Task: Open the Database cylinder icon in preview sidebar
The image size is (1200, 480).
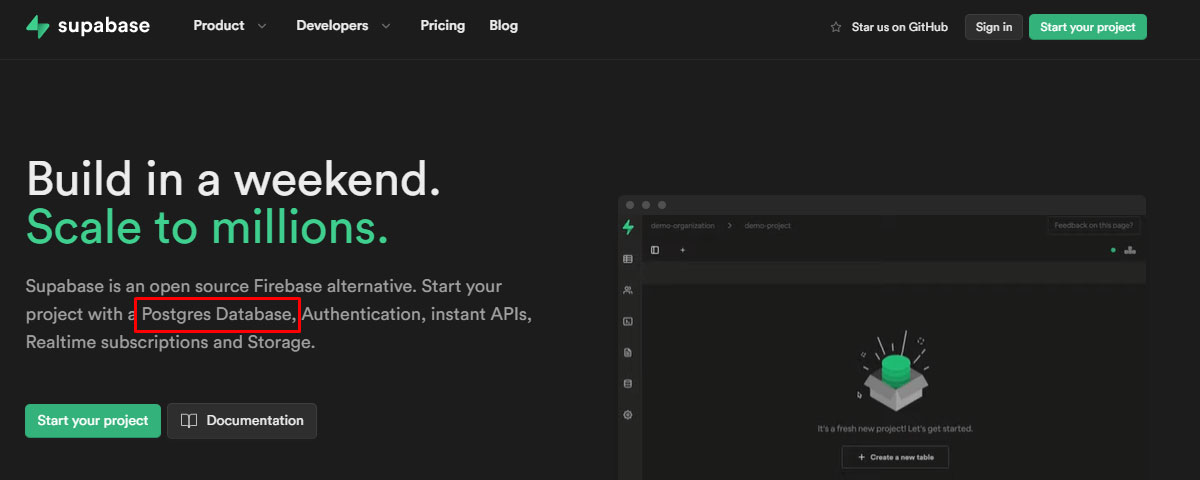Action: pyautogui.click(x=628, y=383)
